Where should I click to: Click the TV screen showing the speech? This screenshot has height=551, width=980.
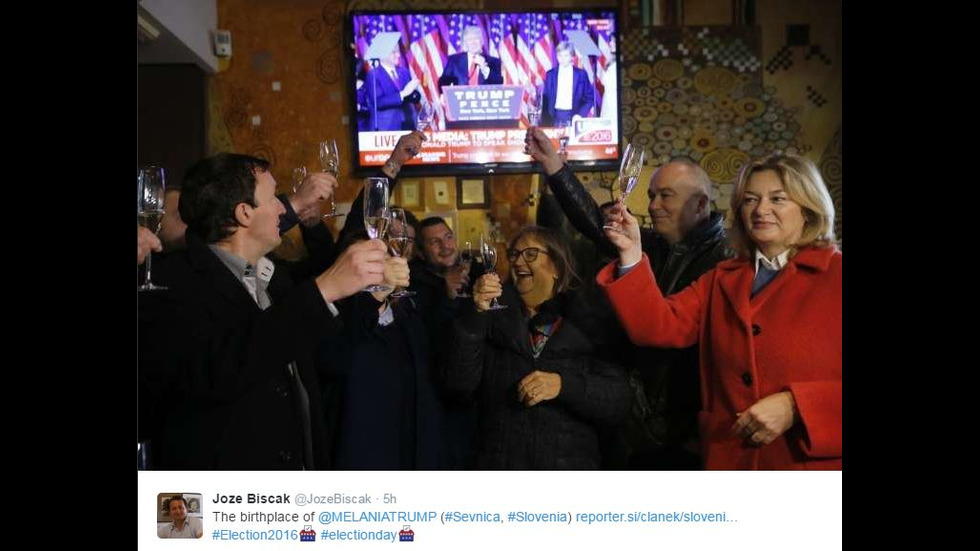pyautogui.click(x=486, y=91)
